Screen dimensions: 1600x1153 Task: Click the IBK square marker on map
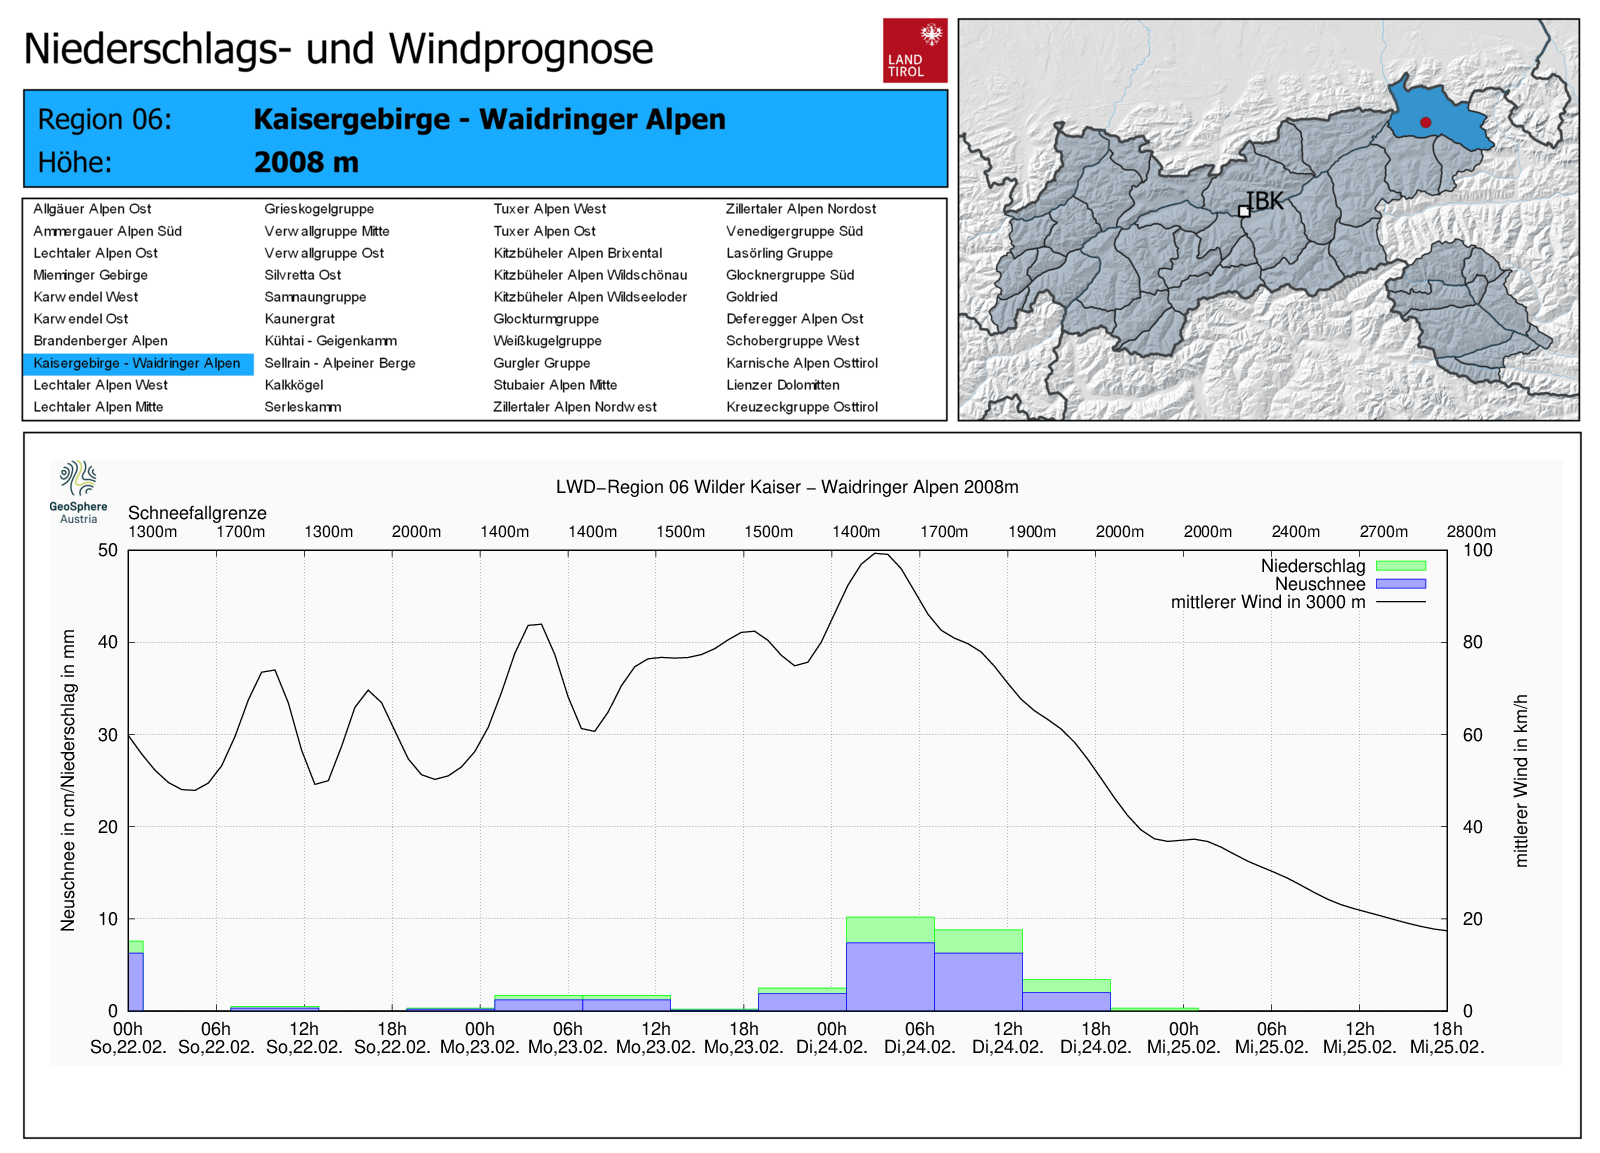1244,211
